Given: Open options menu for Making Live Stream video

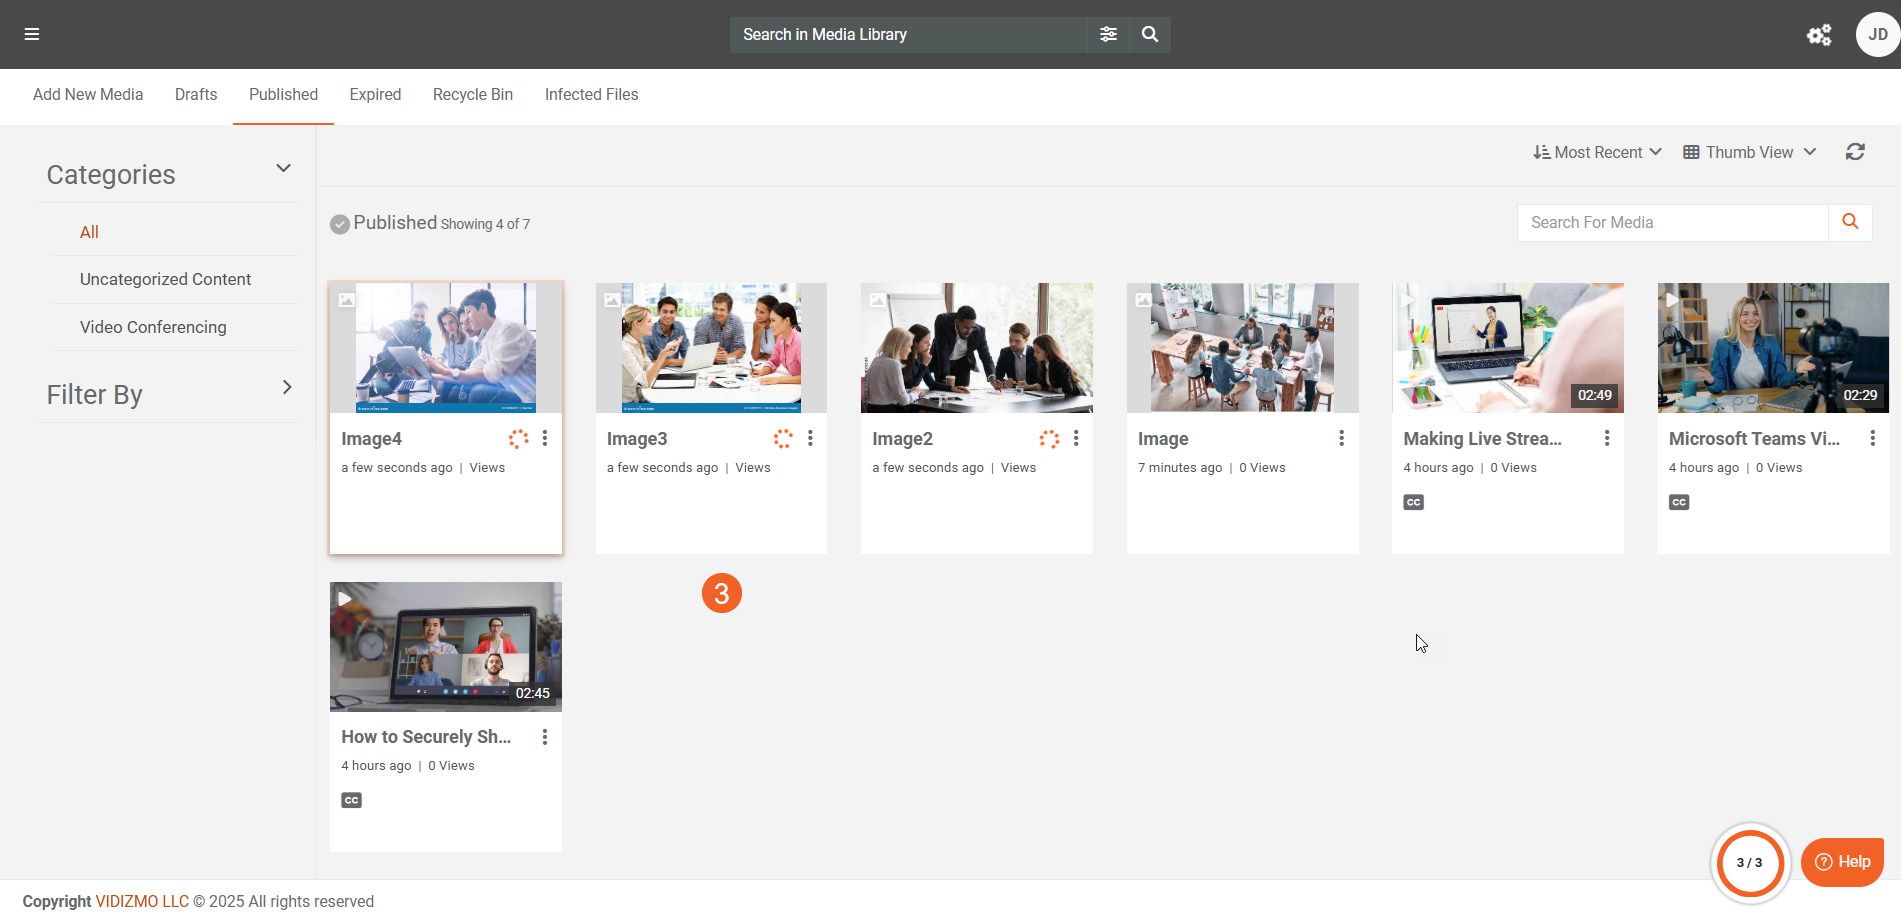Looking at the screenshot, I should tap(1607, 438).
